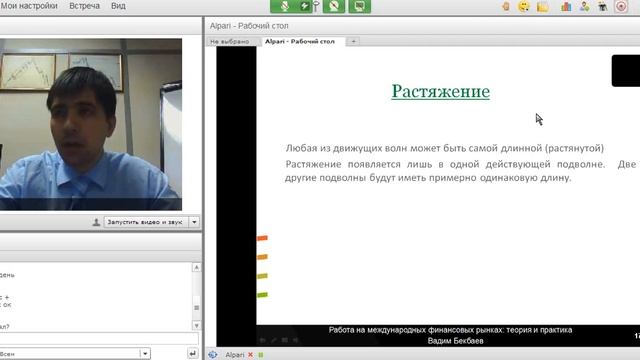Image resolution: width=640 pixels, height=360 pixels.
Task: Click the attendee user icon in top toolbar
Action: click(x=584, y=6)
